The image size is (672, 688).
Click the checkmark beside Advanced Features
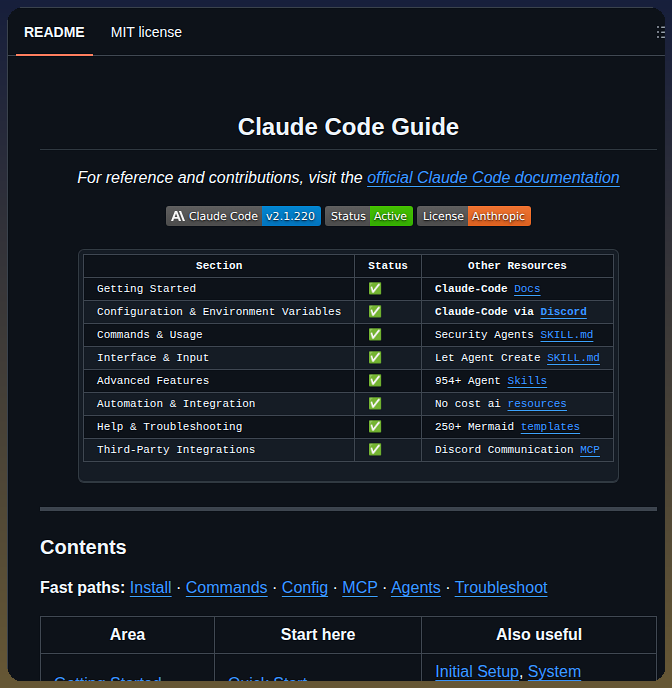[375, 380]
